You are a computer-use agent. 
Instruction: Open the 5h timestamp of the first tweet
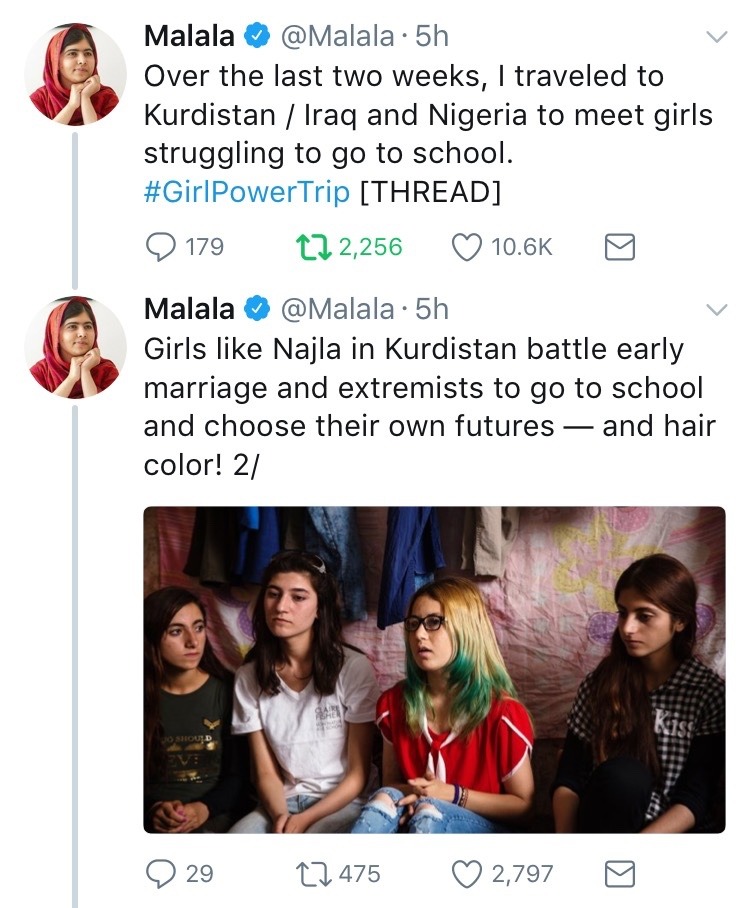point(432,37)
